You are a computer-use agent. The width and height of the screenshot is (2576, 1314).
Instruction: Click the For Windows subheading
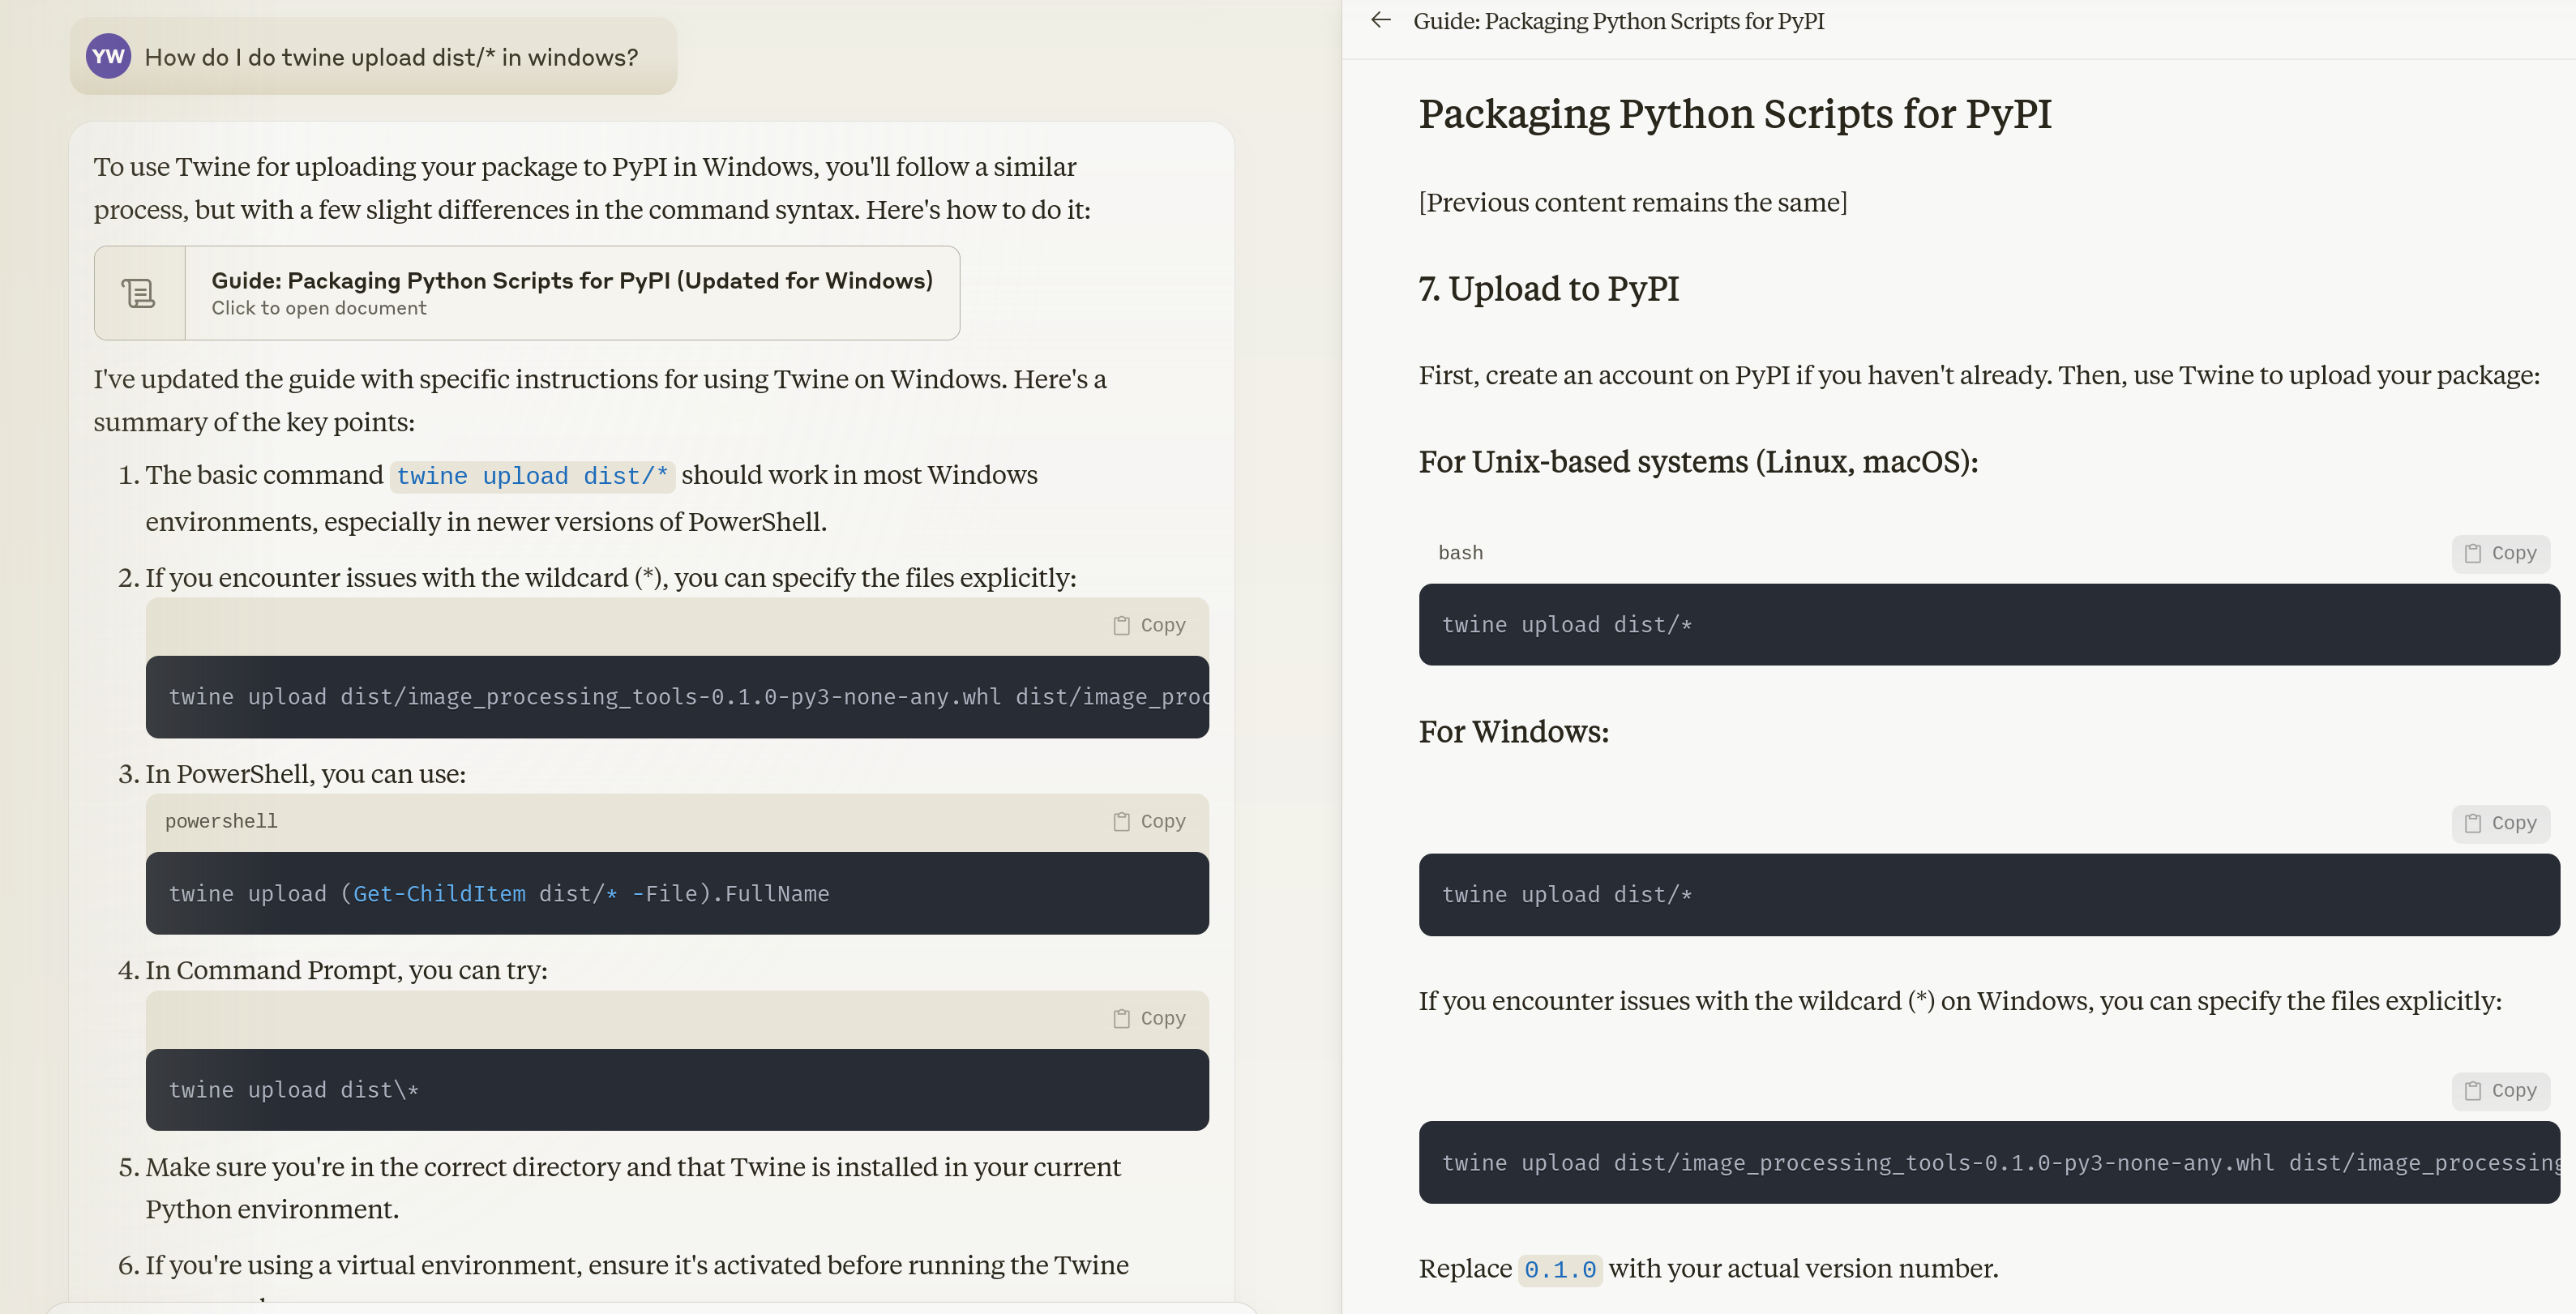pos(1513,732)
